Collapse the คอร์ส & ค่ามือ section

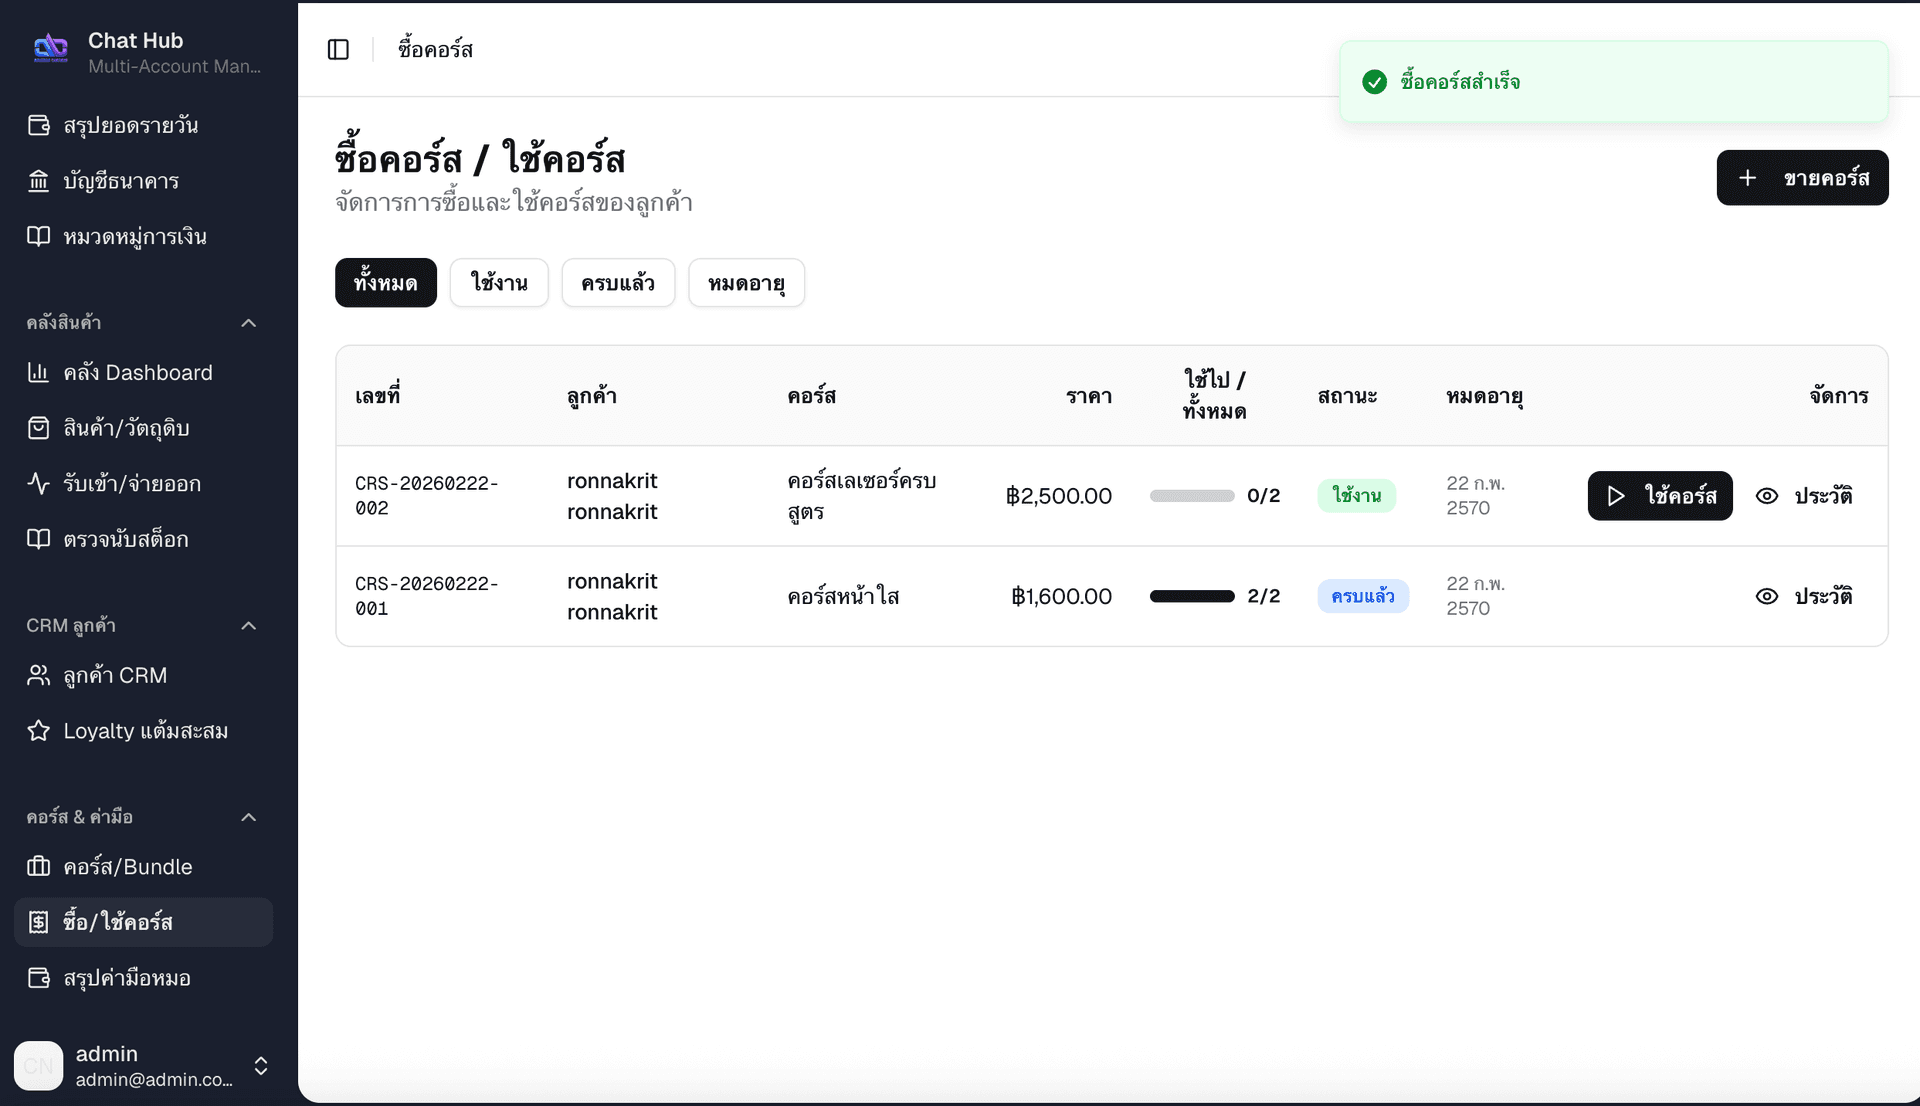[x=249, y=817]
